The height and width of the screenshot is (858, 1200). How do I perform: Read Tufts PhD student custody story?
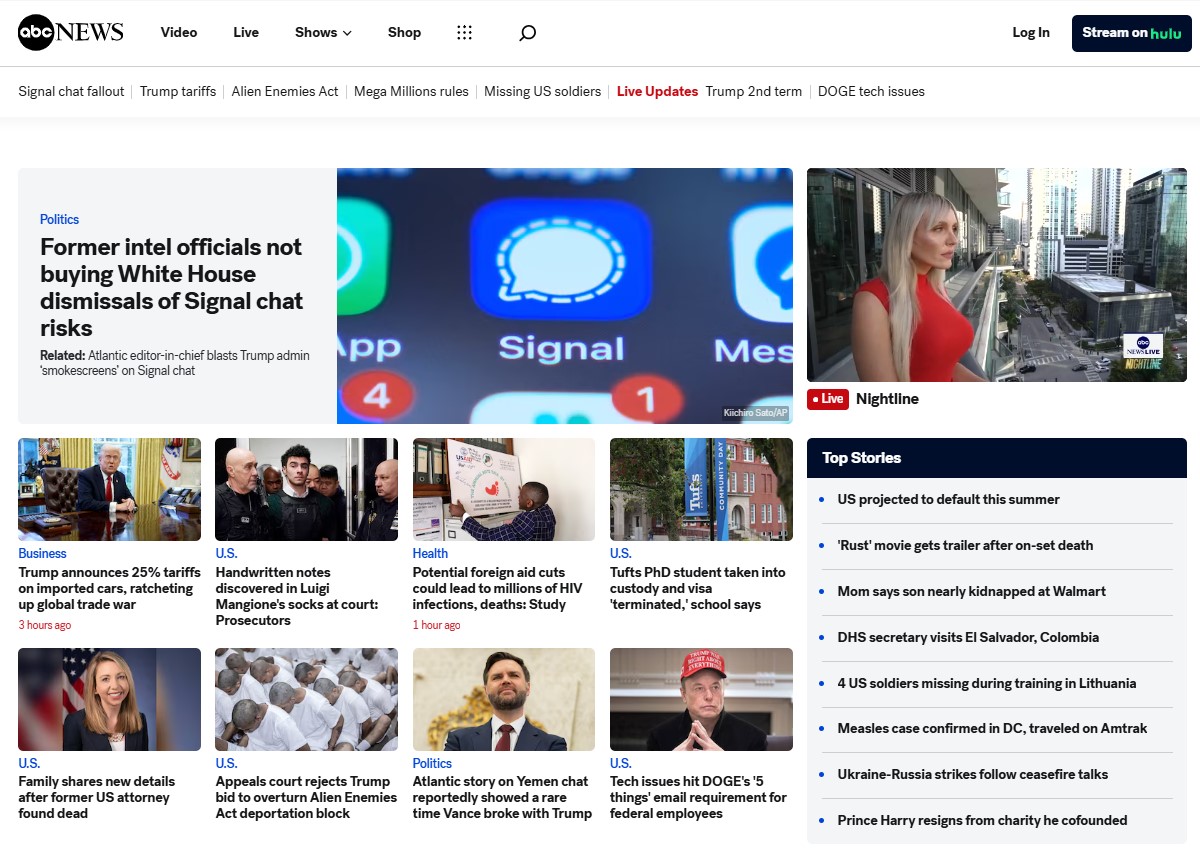click(x=698, y=588)
